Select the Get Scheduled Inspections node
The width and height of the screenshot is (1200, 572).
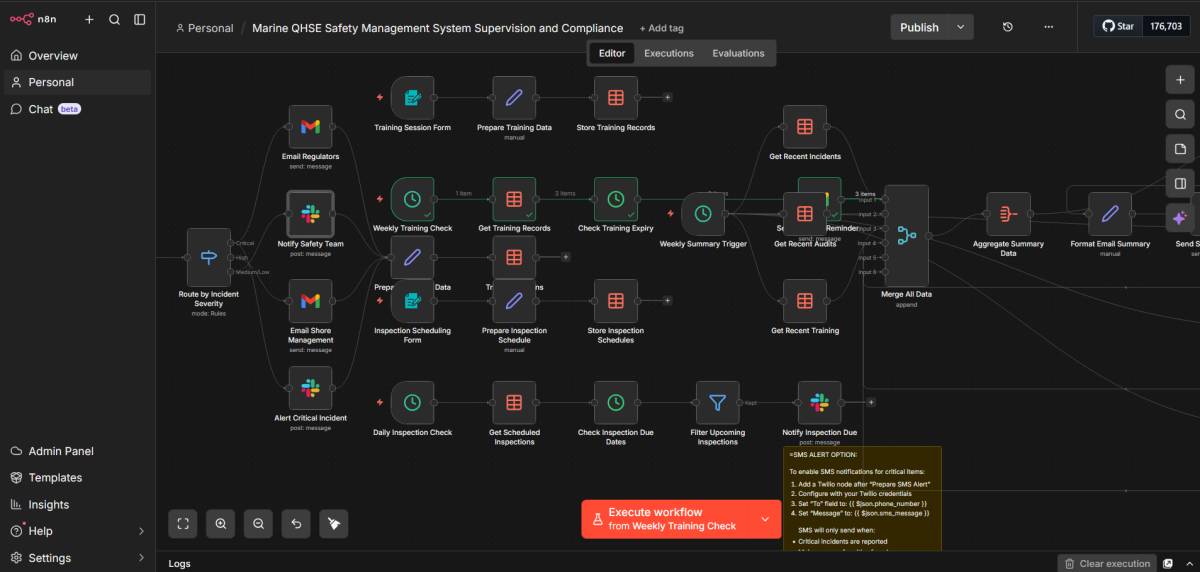pyautogui.click(x=514, y=403)
